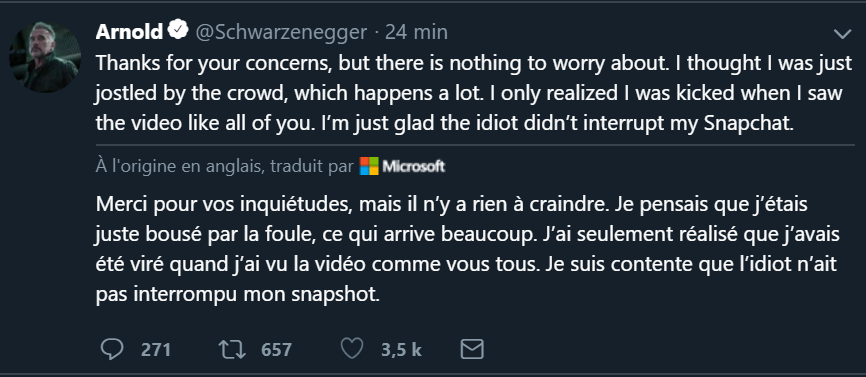This screenshot has width=866, height=377.
Task: Click the French translated tweet text
Action: click(468, 250)
